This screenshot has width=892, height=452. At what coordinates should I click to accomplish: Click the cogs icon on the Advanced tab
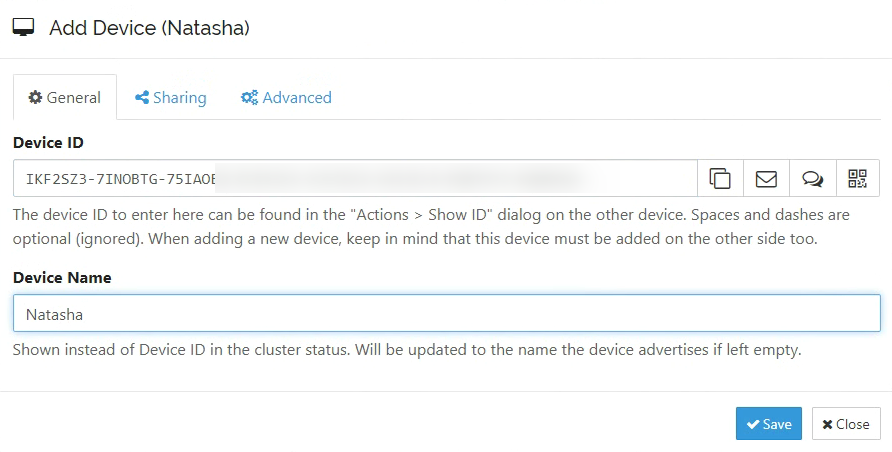point(249,97)
